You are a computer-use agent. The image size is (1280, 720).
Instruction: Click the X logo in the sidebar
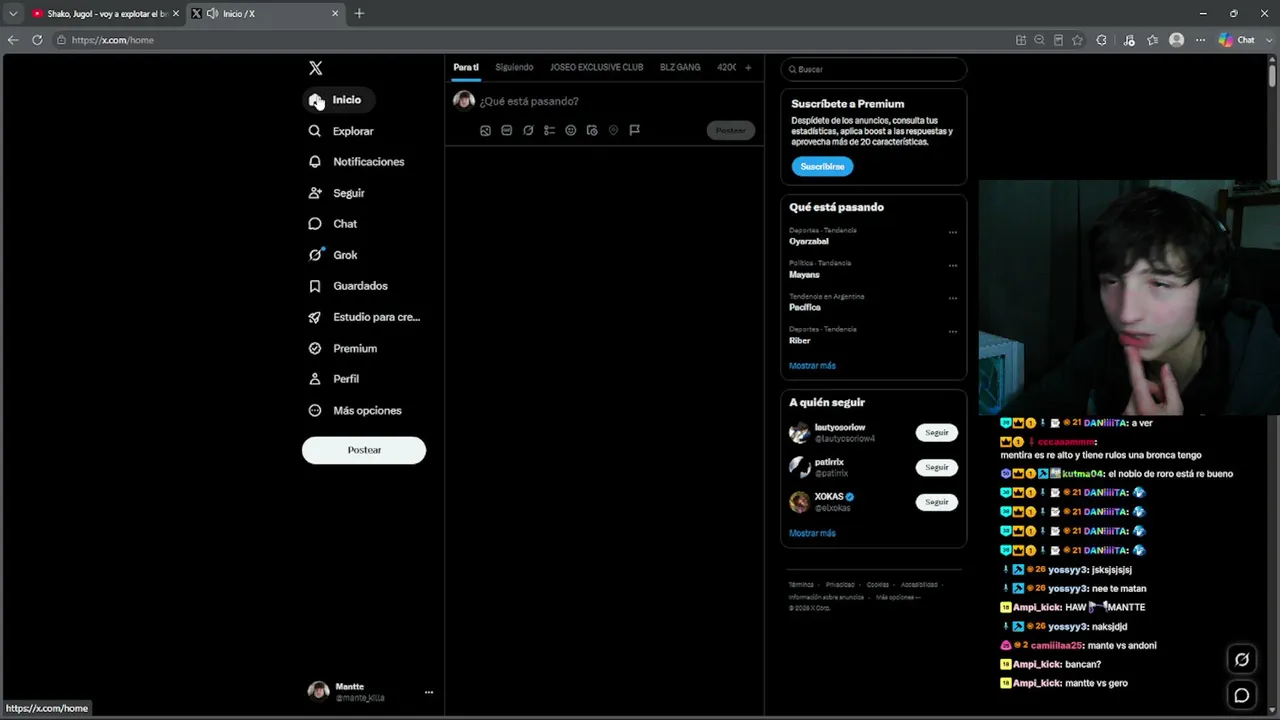coord(316,68)
